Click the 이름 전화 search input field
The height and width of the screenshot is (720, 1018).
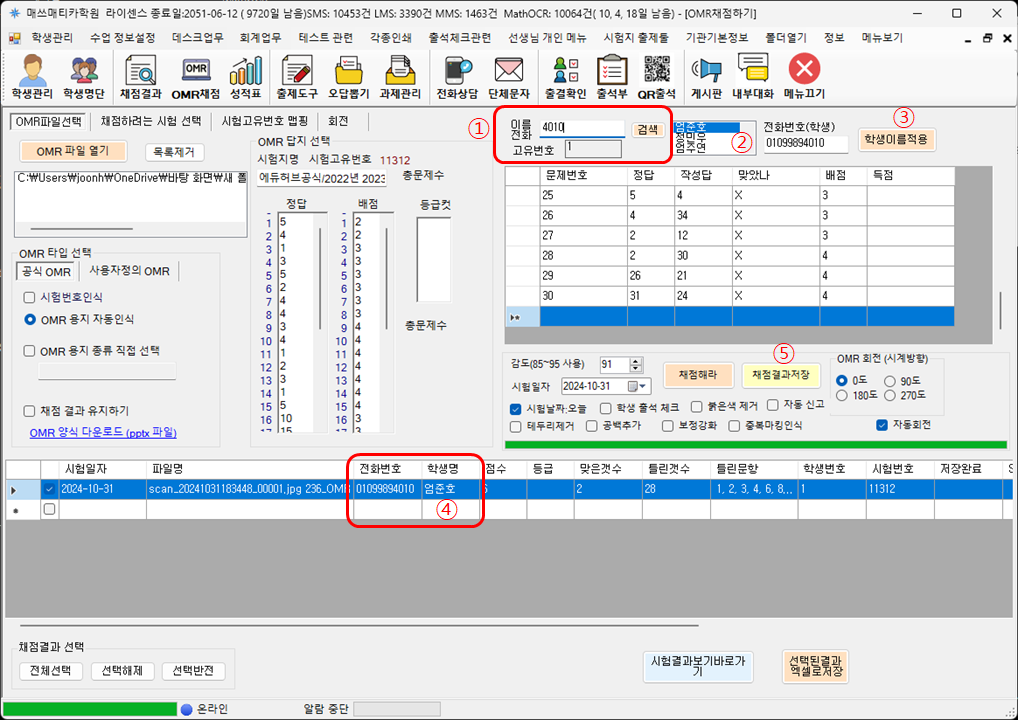point(581,128)
